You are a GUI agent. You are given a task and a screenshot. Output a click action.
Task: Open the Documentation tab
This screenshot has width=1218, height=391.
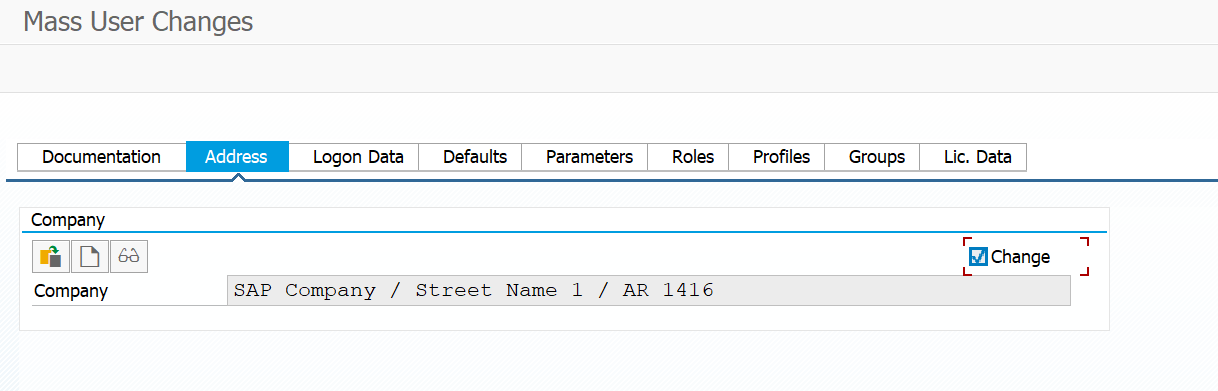pos(102,157)
